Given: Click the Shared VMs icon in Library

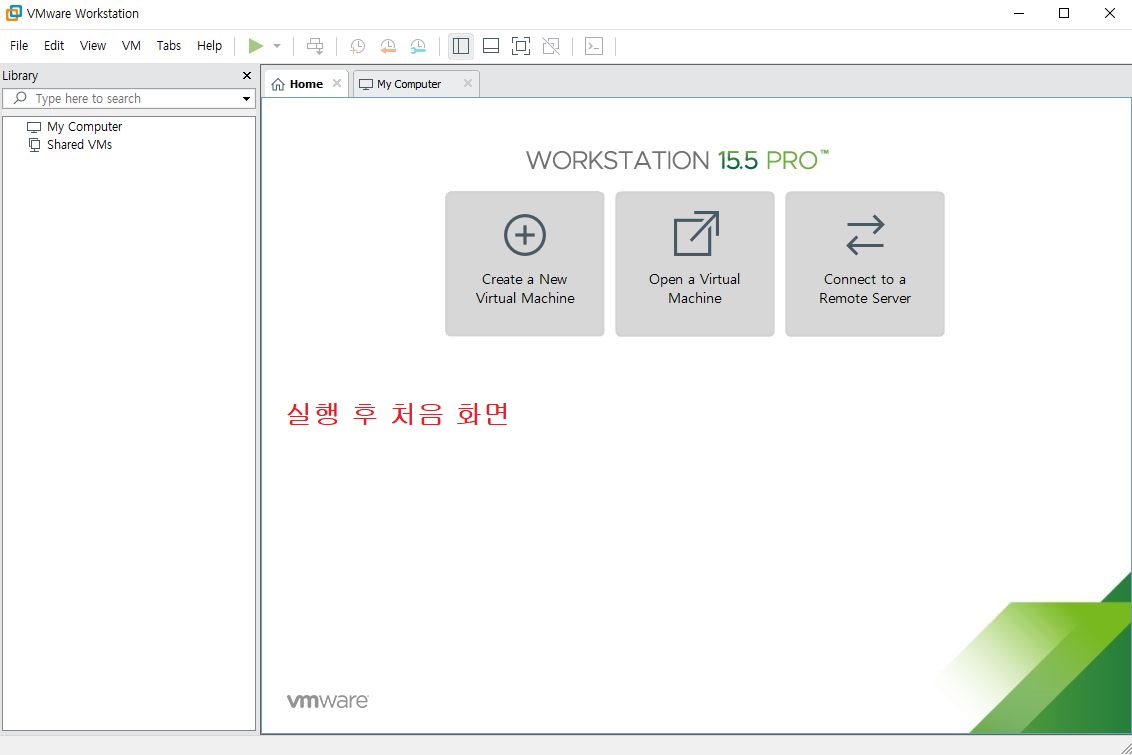Looking at the screenshot, I should pos(34,144).
